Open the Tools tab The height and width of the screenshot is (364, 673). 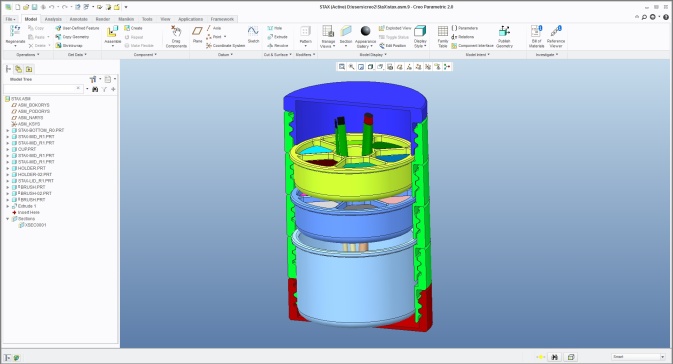pos(147,19)
